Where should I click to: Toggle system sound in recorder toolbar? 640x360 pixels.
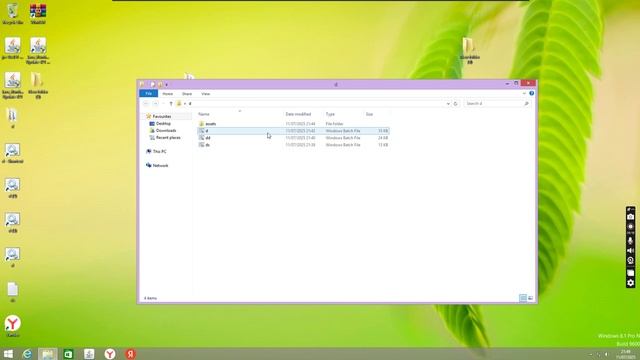pyautogui.click(x=631, y=251)
